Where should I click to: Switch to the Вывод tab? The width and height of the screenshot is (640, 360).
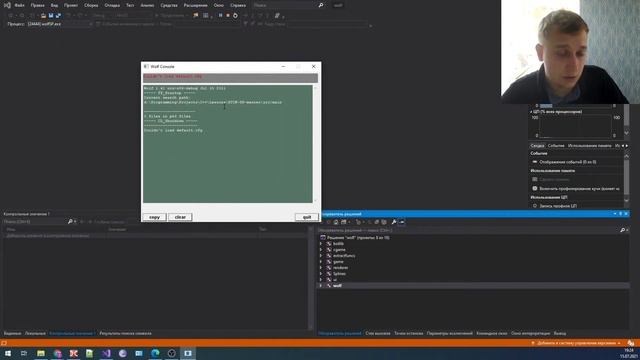[560, 333]
